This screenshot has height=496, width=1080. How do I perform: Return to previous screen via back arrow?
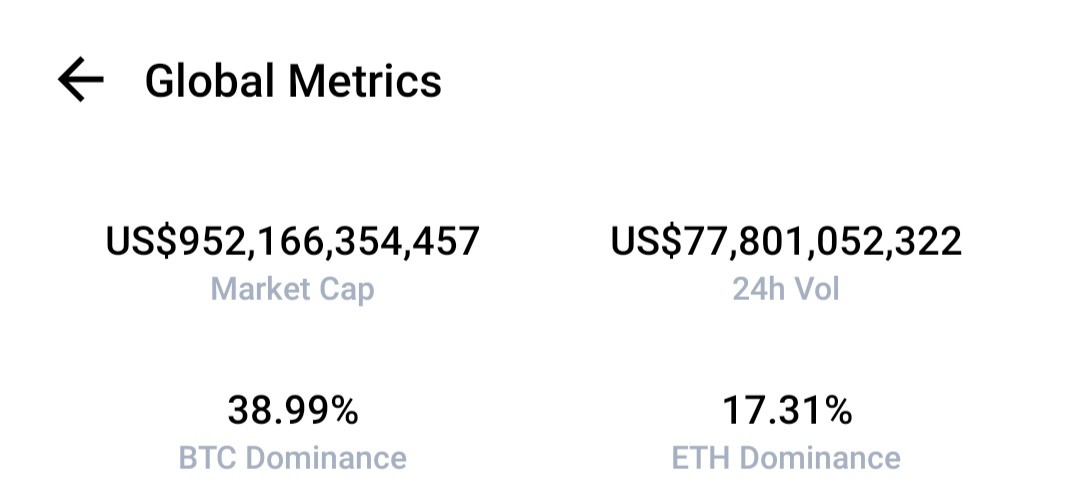(81, 80)
